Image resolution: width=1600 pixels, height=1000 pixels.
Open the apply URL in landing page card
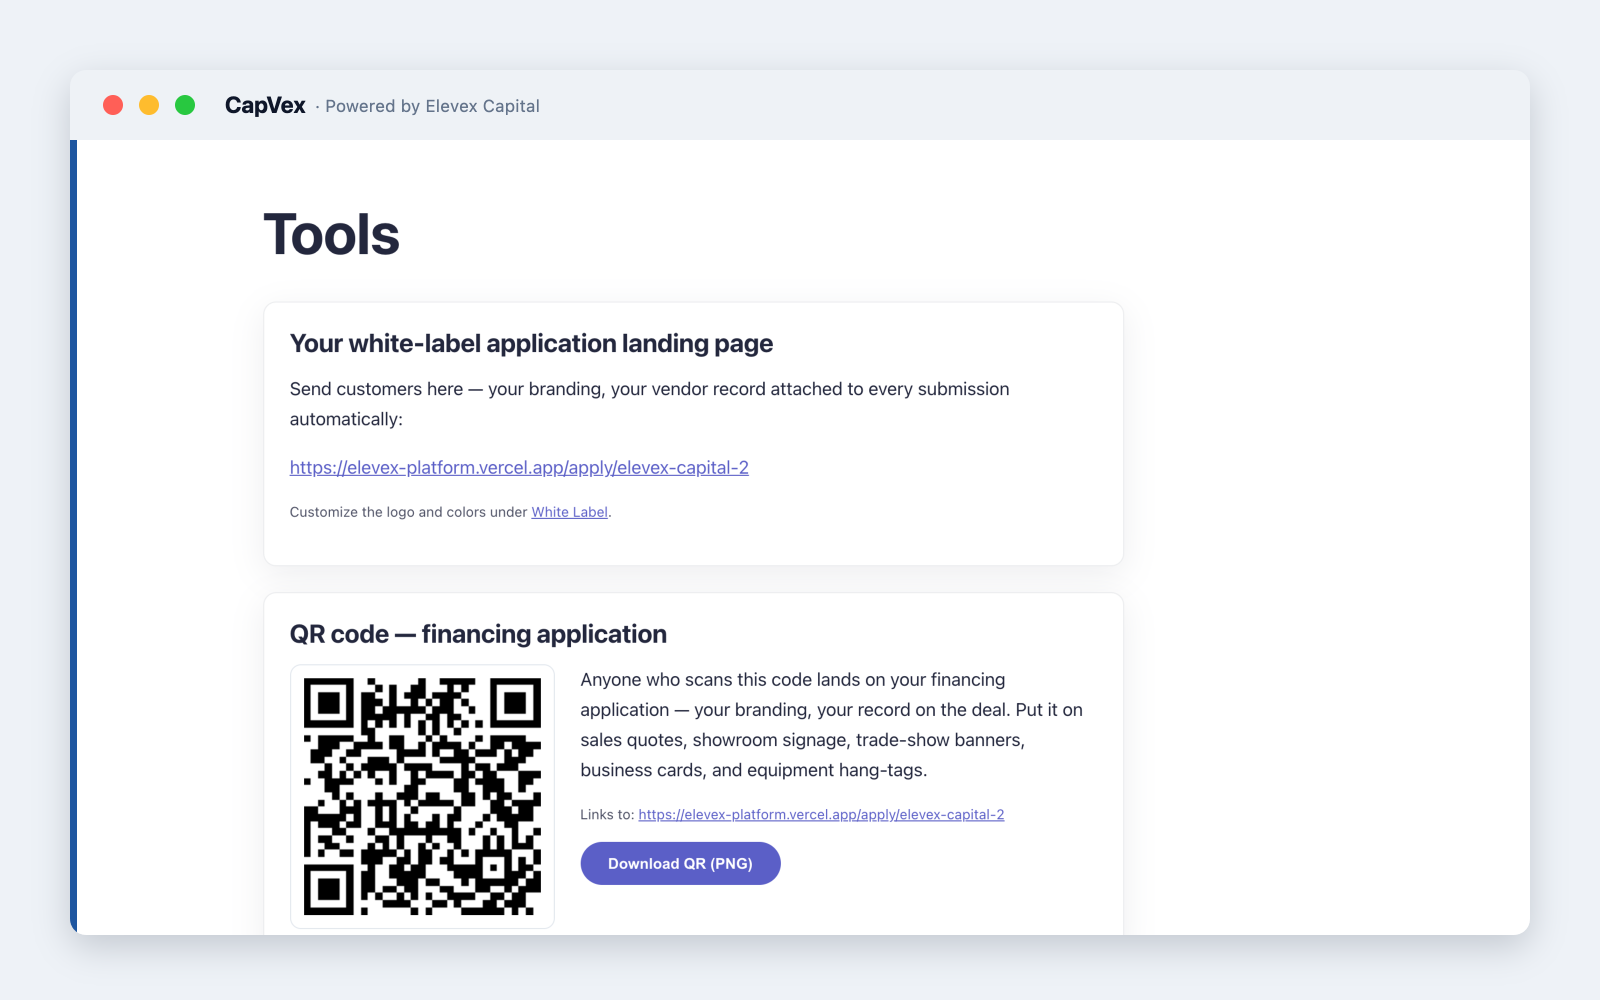click(519, 467)
